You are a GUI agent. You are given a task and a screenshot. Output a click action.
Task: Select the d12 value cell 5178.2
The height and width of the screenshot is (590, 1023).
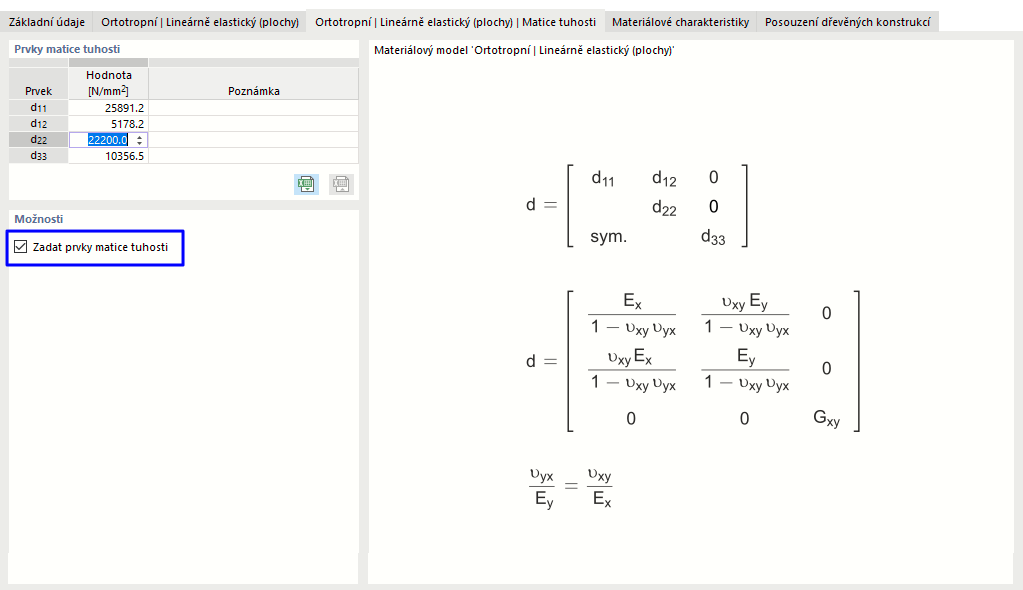pos(108,123)
